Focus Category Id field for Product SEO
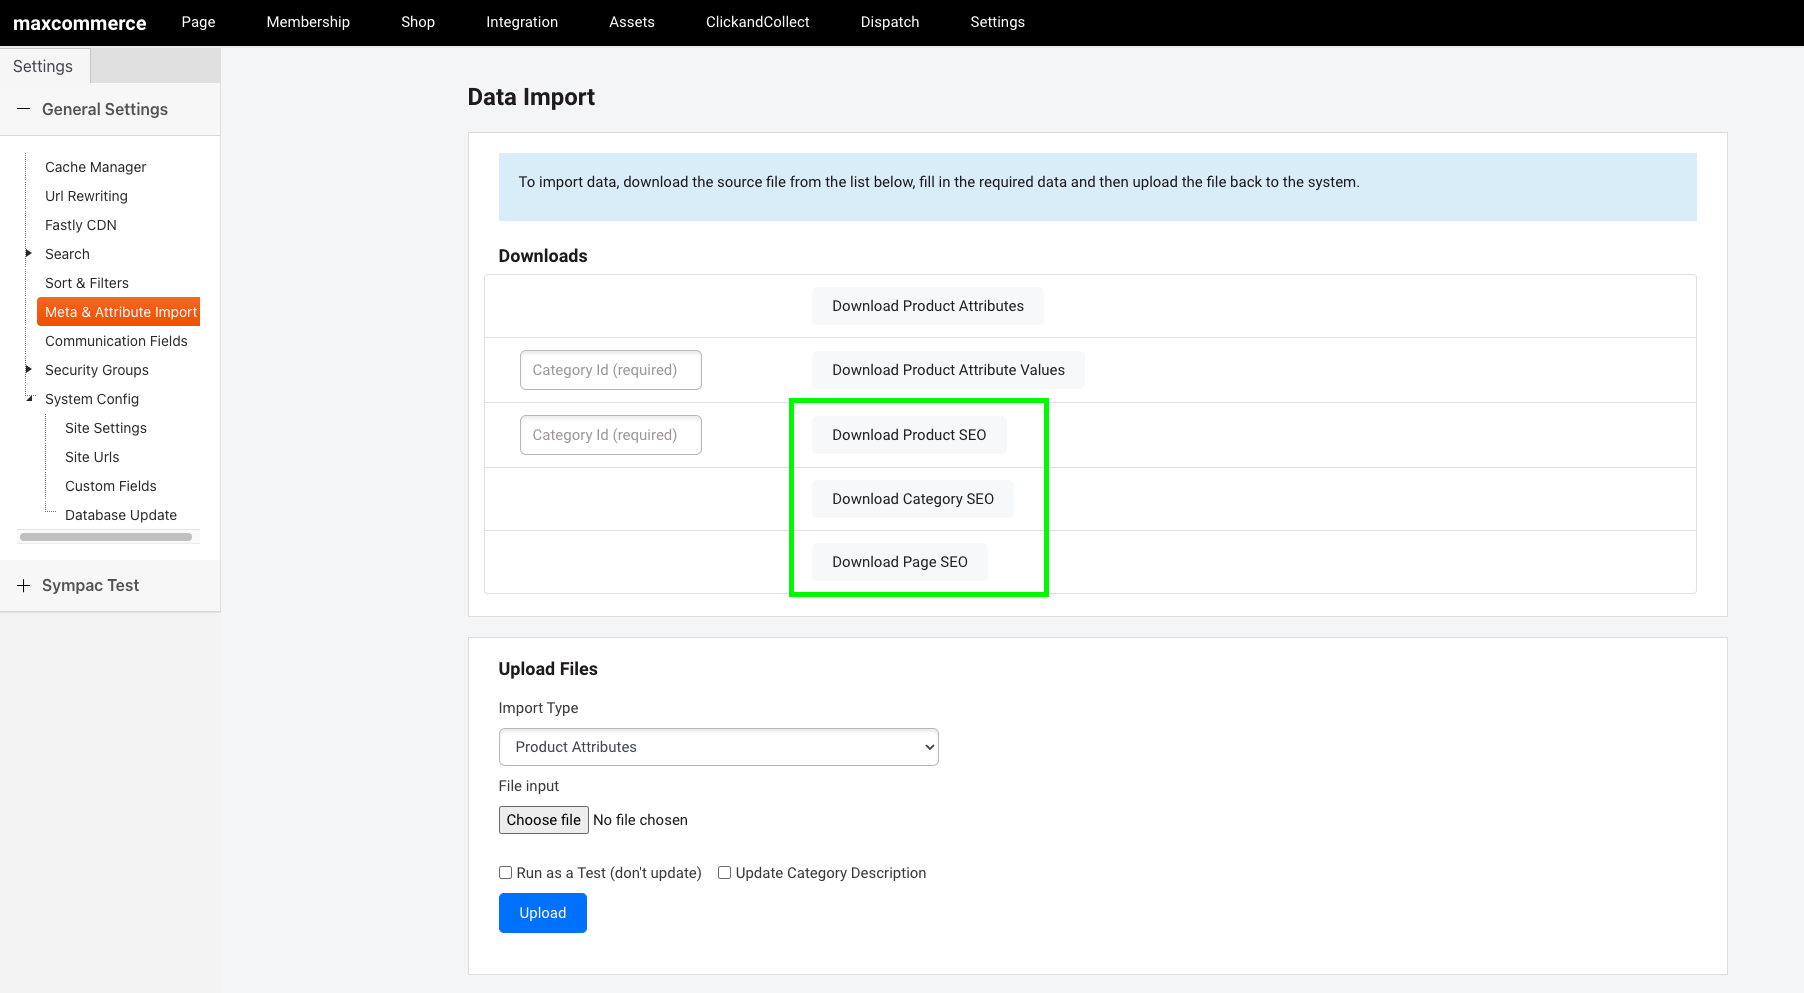The width and height of the screenshot is (1804, 993). click(611, 435)
